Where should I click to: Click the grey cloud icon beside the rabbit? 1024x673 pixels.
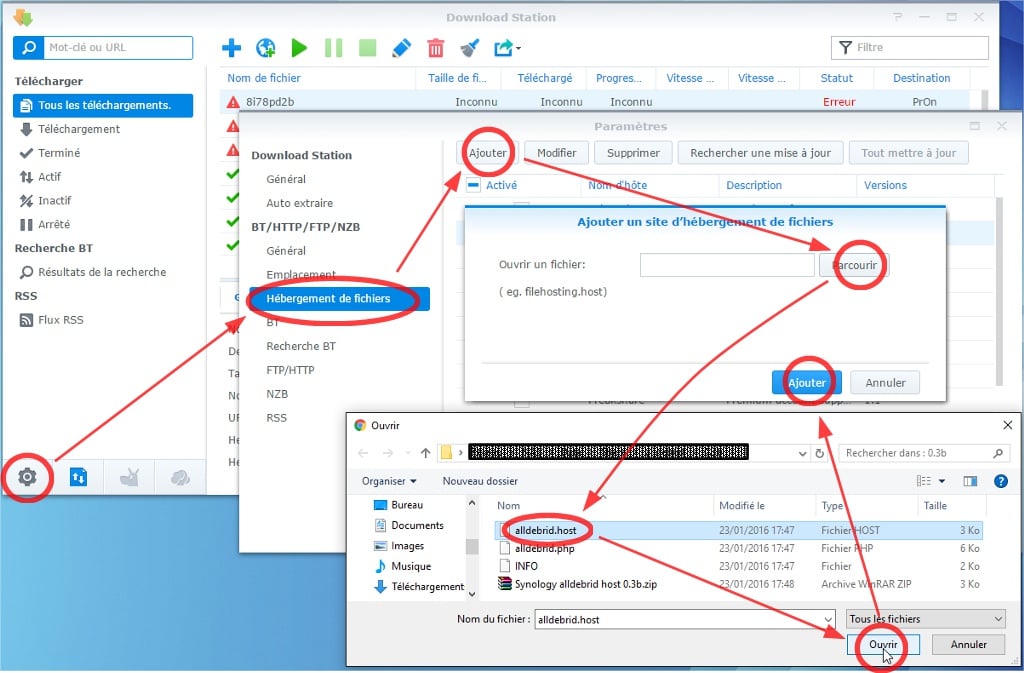(180, 477)
